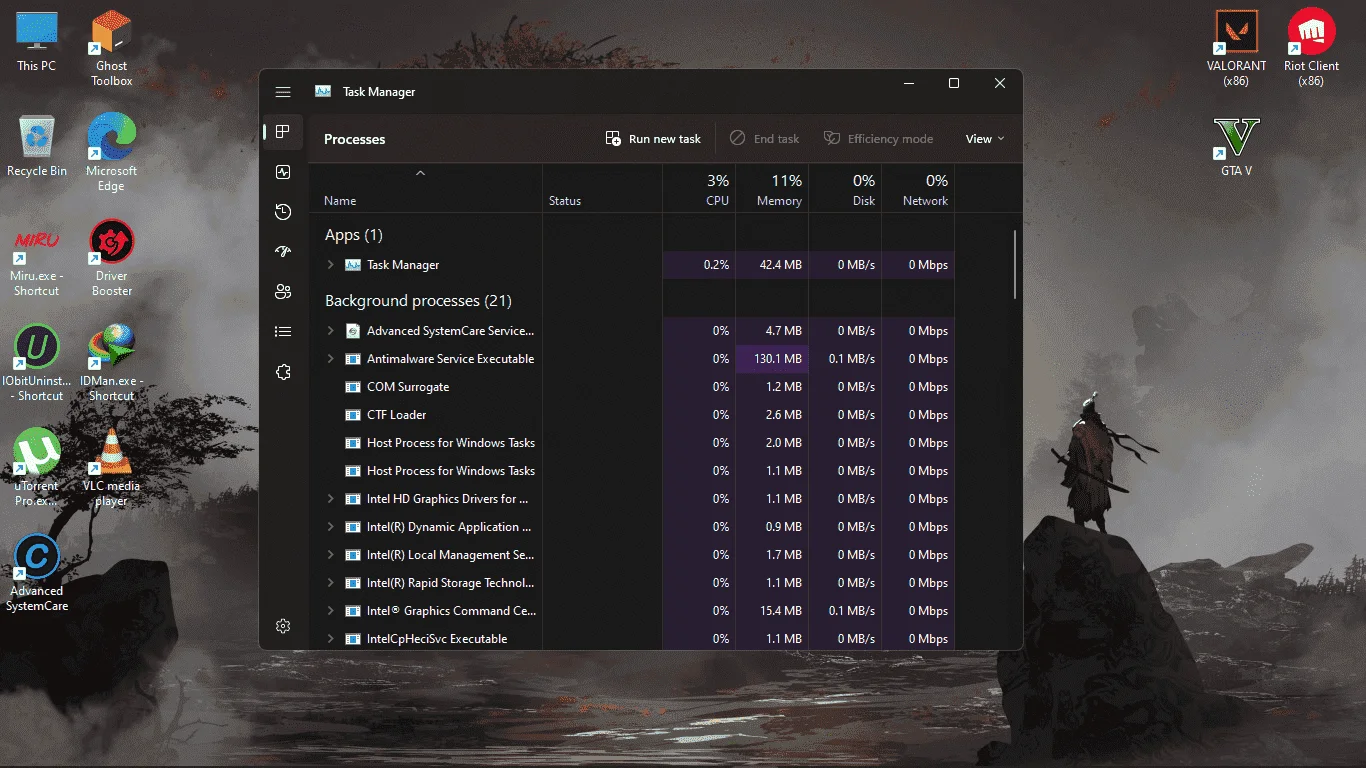Click the 15.4 MB memory cell
This screenshot has width=1366, height=768.
pos(772,611)
